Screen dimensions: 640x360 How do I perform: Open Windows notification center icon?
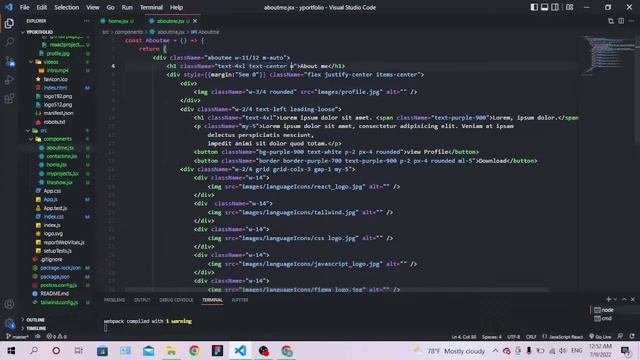click(x=625, y=351)
